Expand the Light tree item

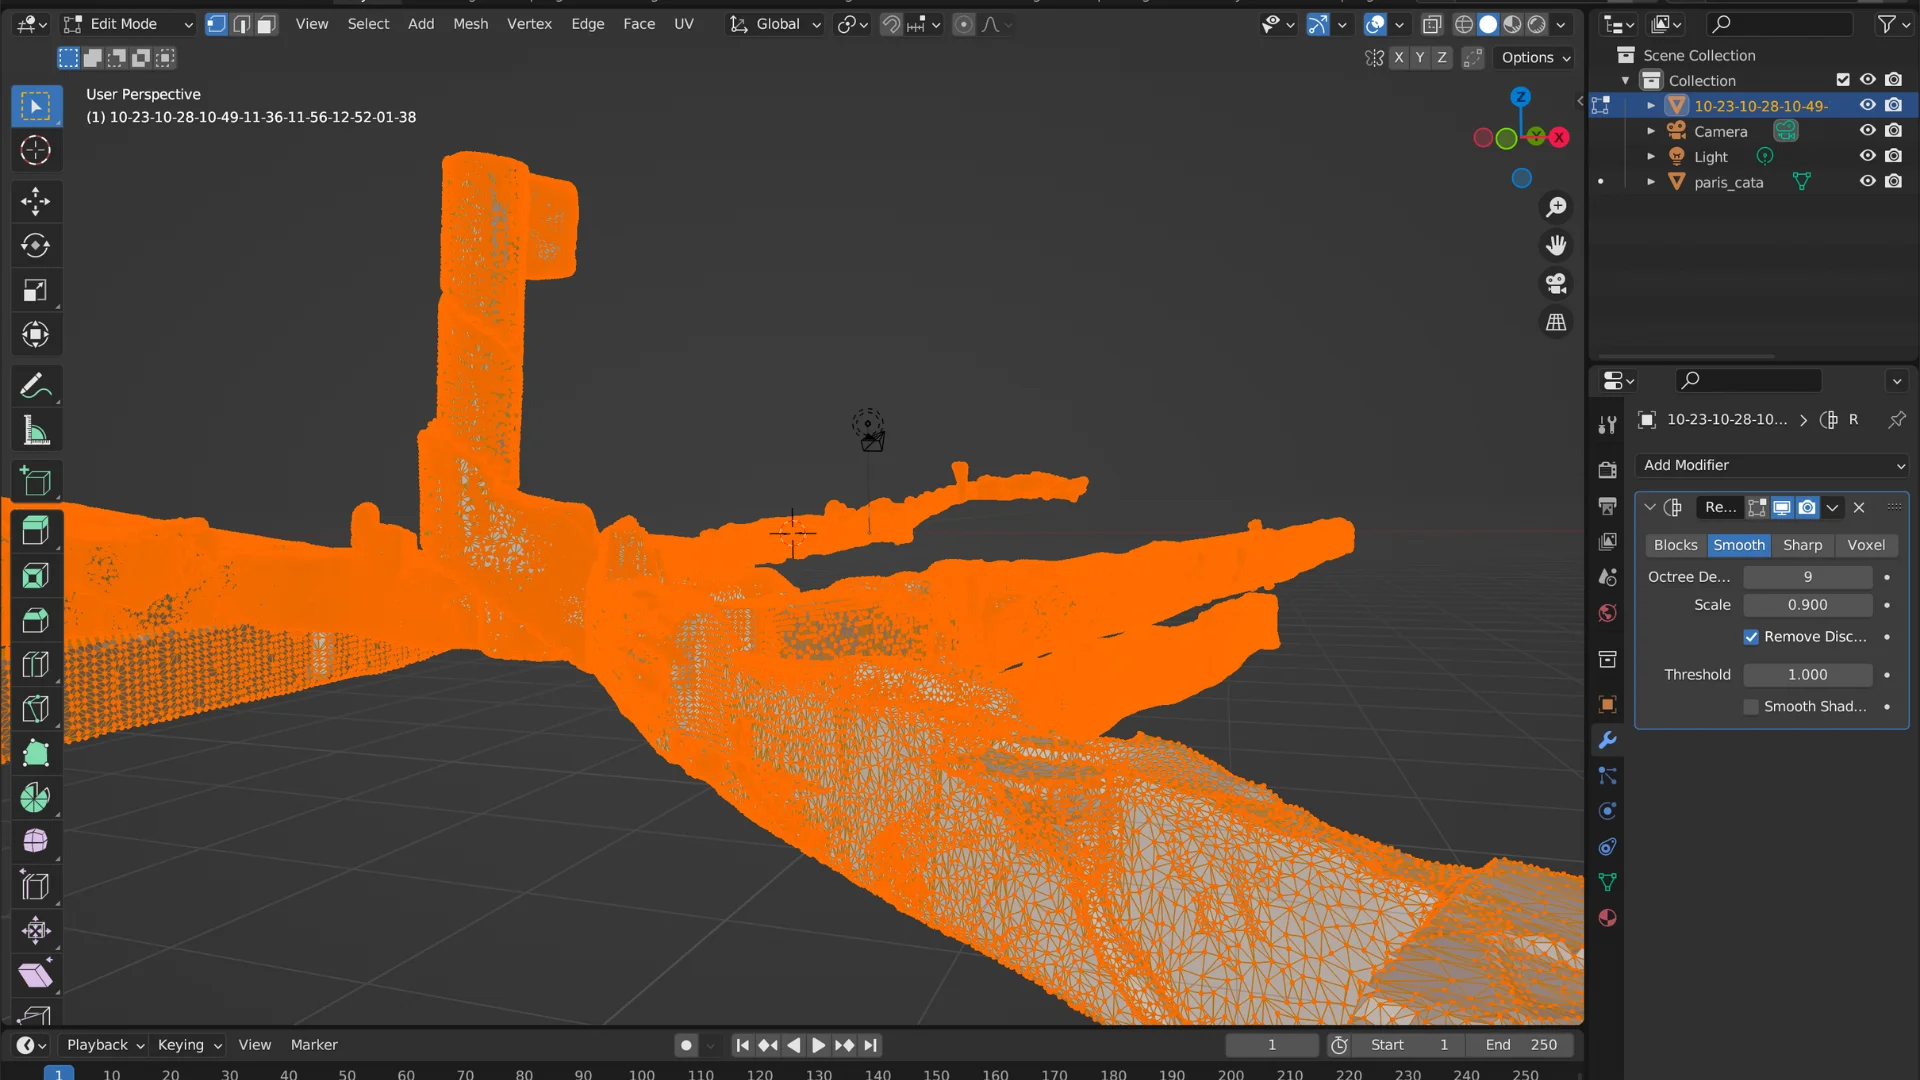(1651, 156)
